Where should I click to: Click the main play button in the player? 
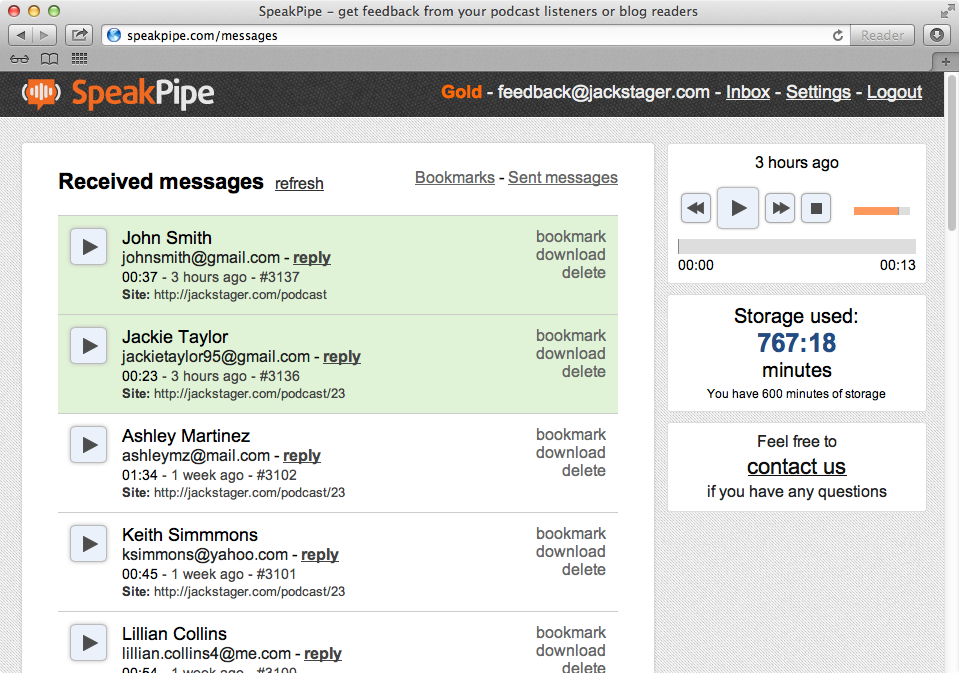tap(738, 208)
